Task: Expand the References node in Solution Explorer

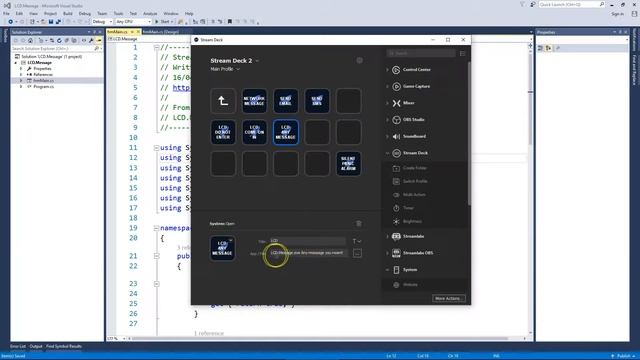Action: pos(21,75)
